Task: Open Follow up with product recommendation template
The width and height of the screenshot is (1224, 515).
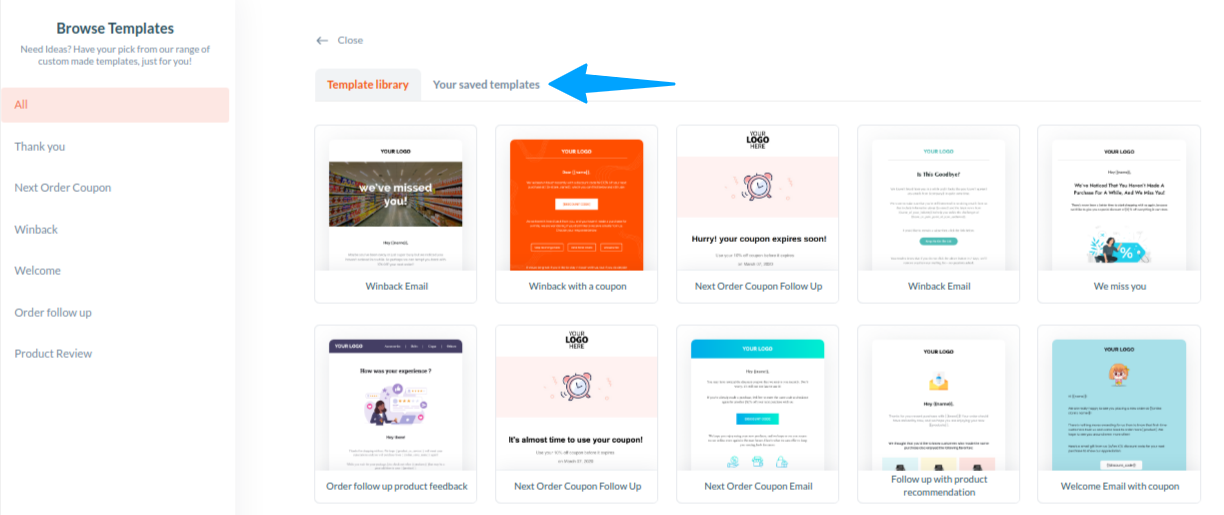Action: [x=939, y=414]
